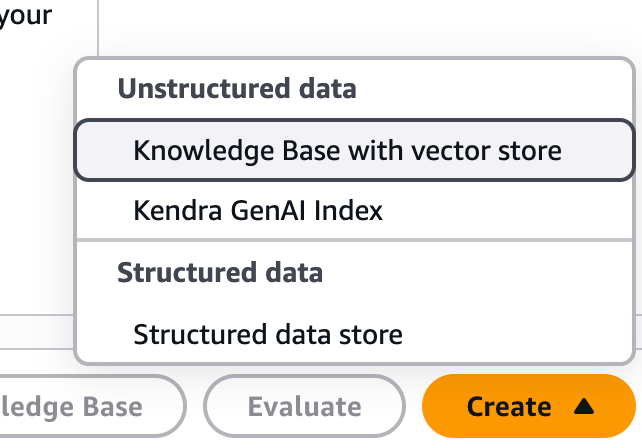Select the only option under Structured data
642x448 pixels.
click(x=268, y=333)
